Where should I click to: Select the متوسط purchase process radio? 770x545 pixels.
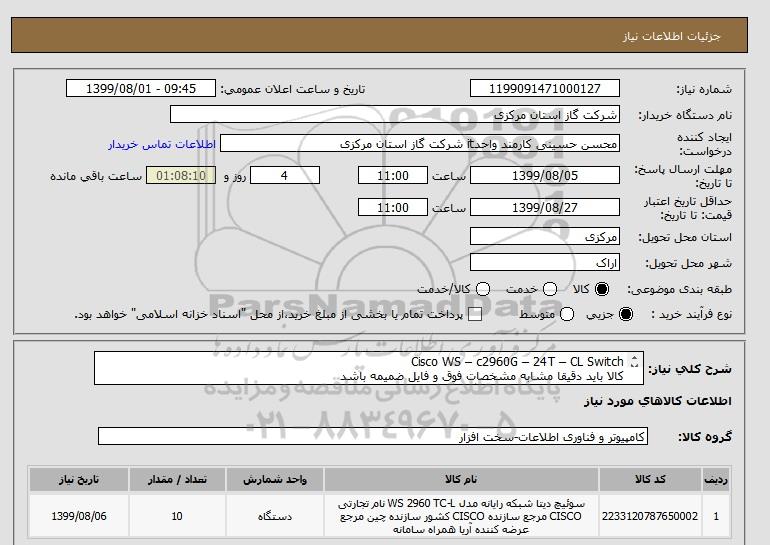pyautogui.click(x=567, y=314)
